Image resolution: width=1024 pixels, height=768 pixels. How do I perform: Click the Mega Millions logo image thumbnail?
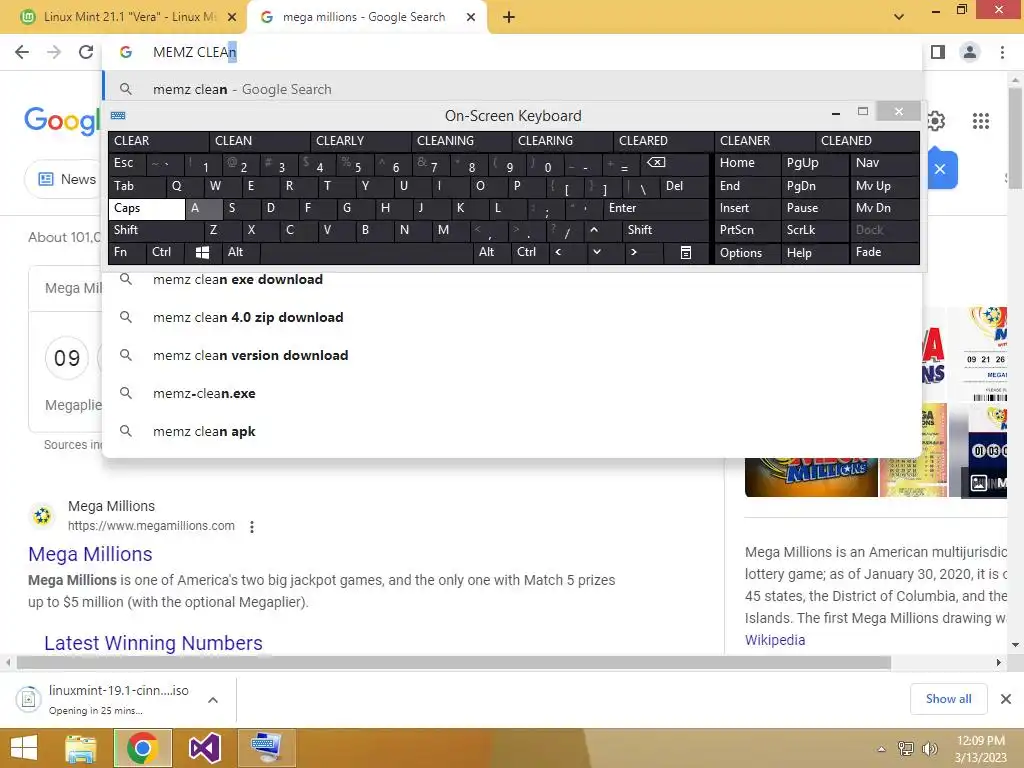tap(811, 477)
